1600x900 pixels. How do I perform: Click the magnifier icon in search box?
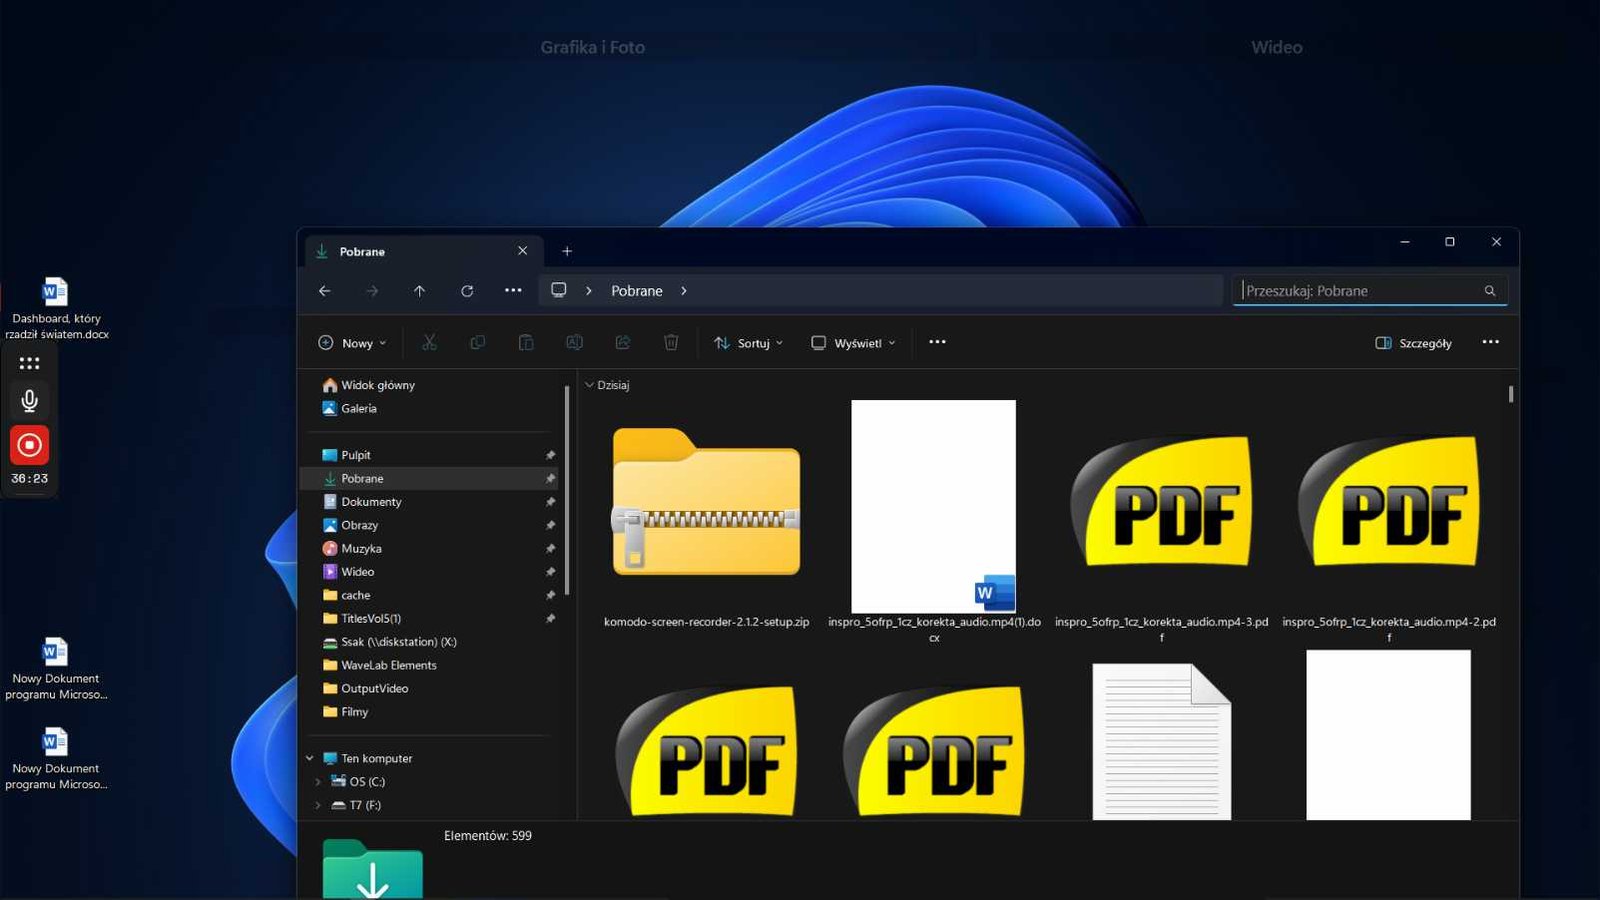pos(1490,291)
